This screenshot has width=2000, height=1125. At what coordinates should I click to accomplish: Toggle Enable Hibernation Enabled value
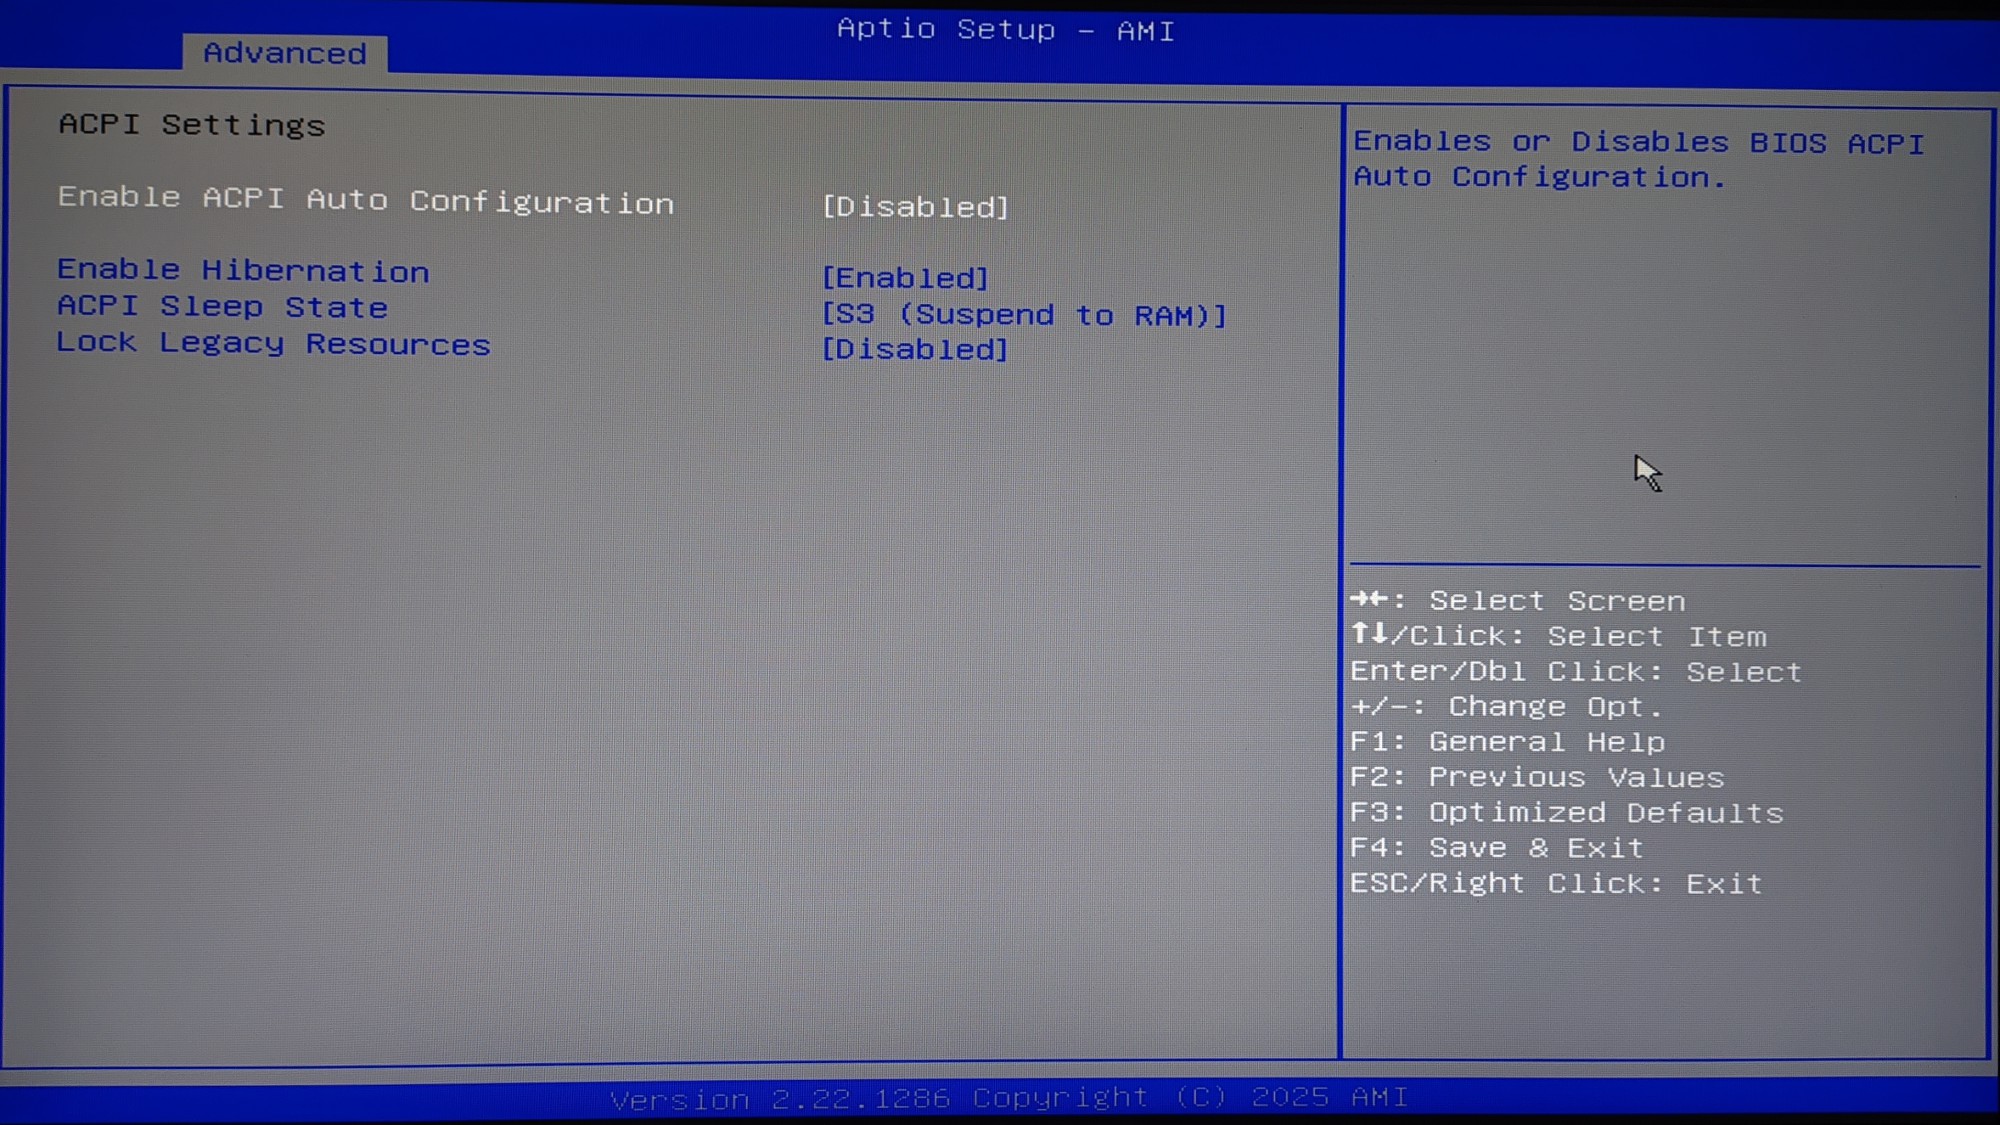pos(905,278)
